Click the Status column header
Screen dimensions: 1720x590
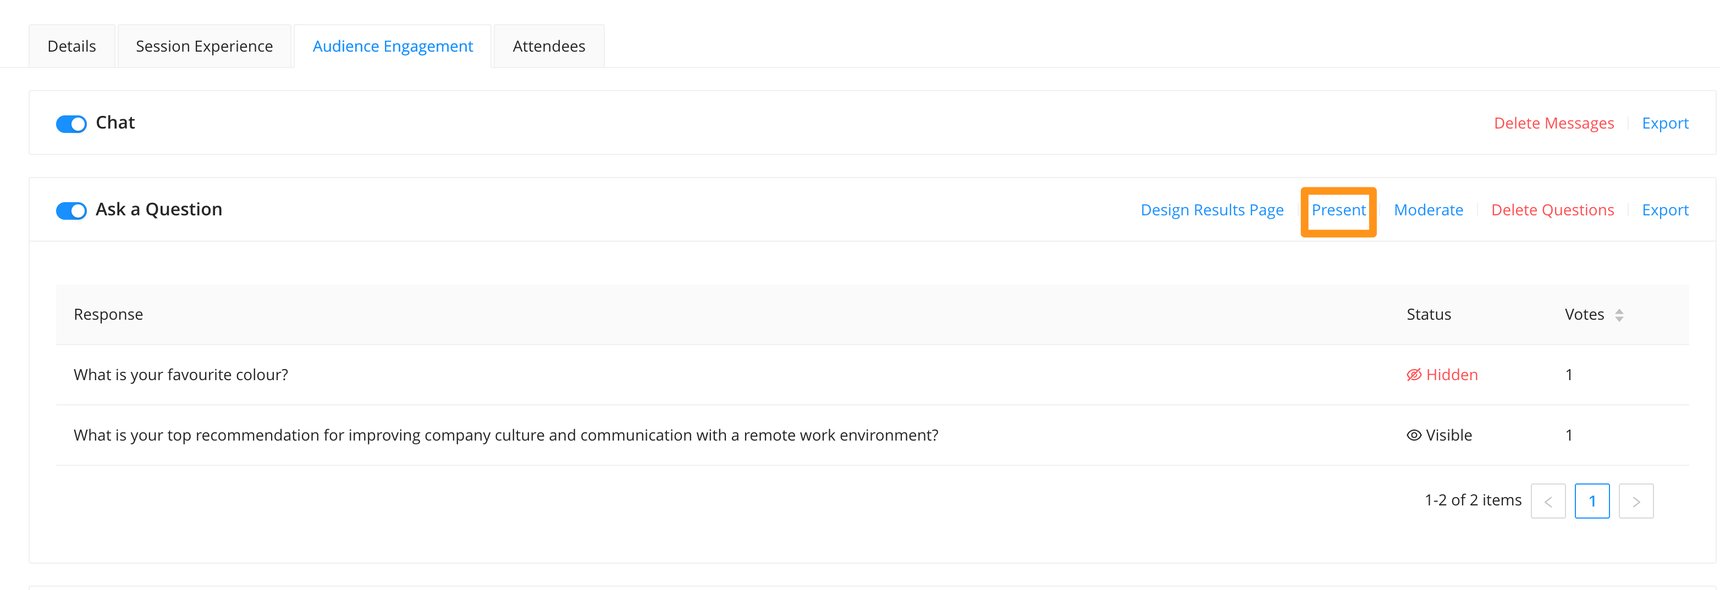(1428, 314)
